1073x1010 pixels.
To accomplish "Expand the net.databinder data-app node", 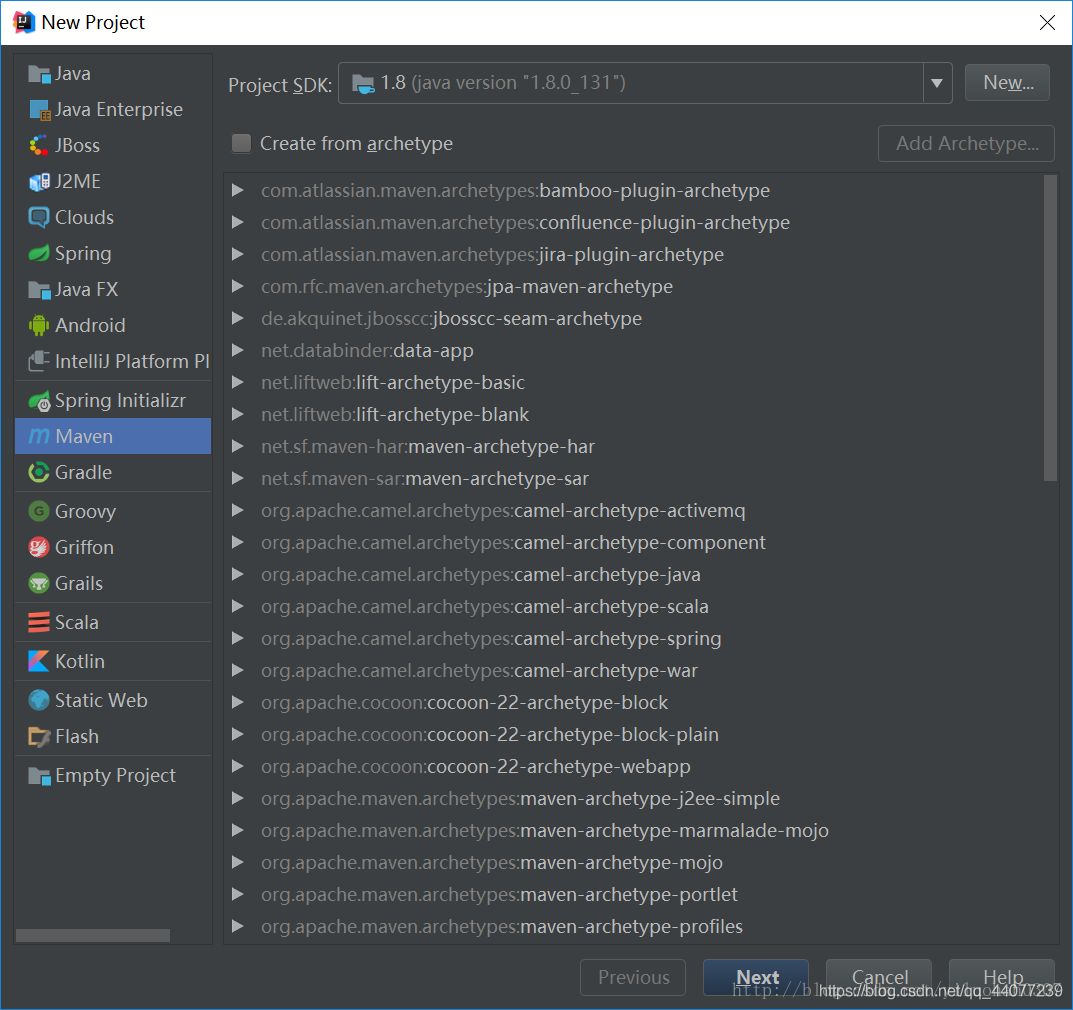I will click(x=237, y=350).
